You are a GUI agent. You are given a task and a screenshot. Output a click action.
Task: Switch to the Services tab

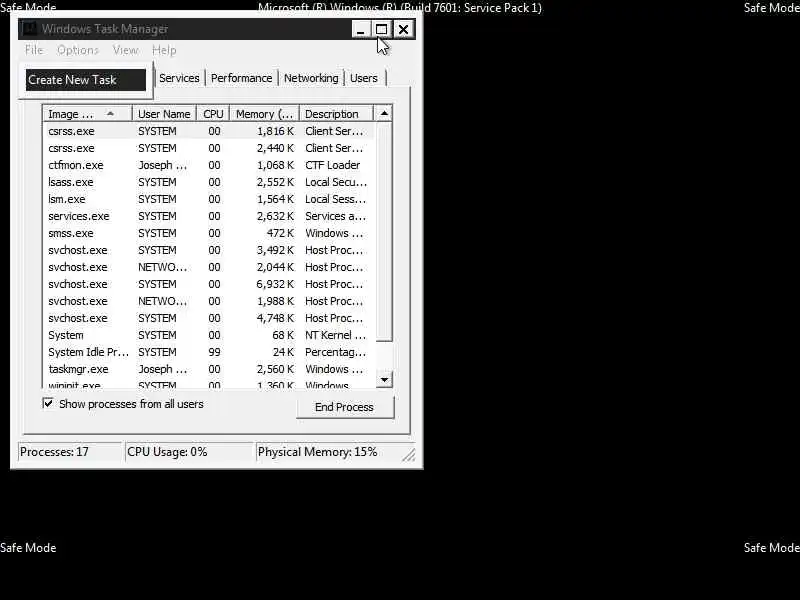coord(179,78)
